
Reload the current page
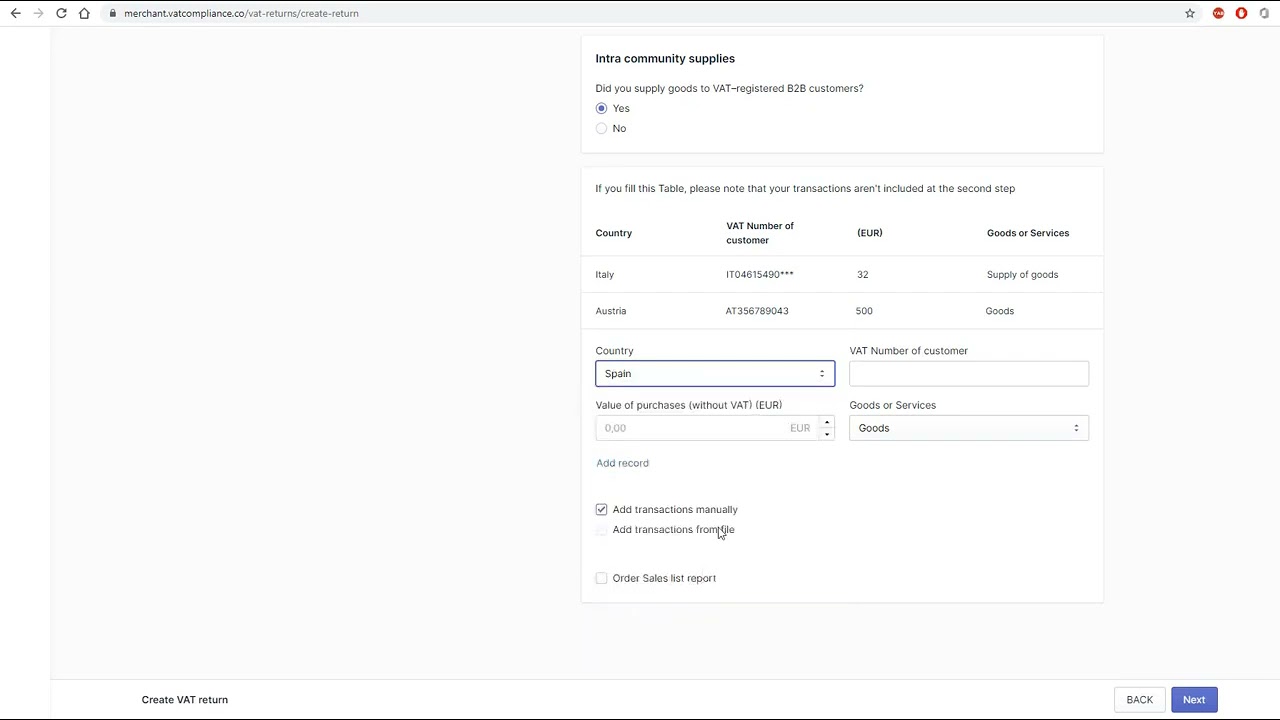61,13
